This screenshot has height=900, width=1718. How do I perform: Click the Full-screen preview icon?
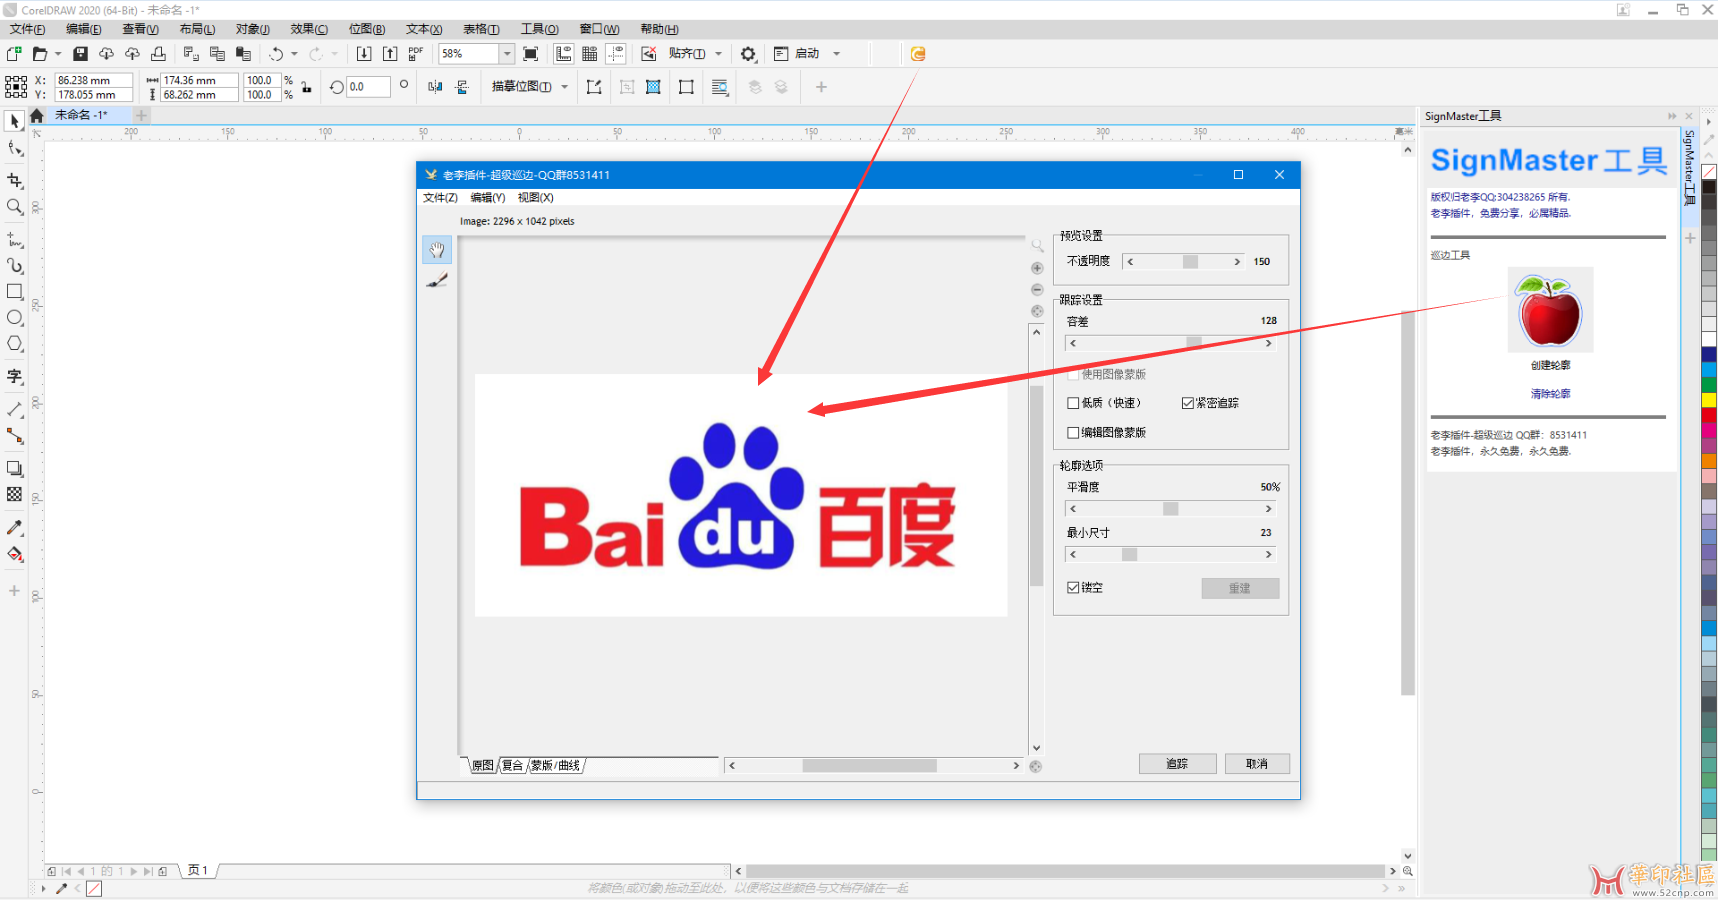(x=531, y=54)
